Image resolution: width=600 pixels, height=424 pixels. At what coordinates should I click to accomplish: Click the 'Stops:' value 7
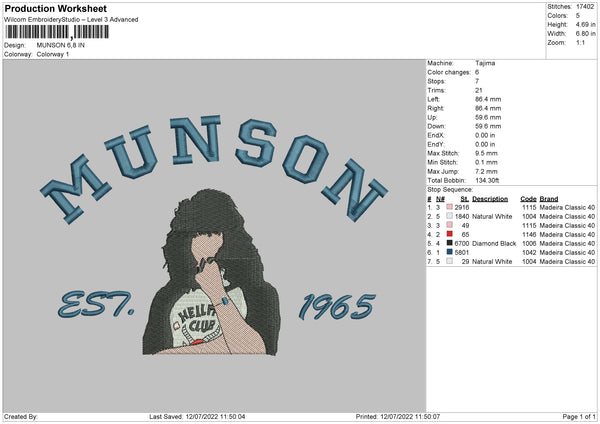tap(477, 81)
